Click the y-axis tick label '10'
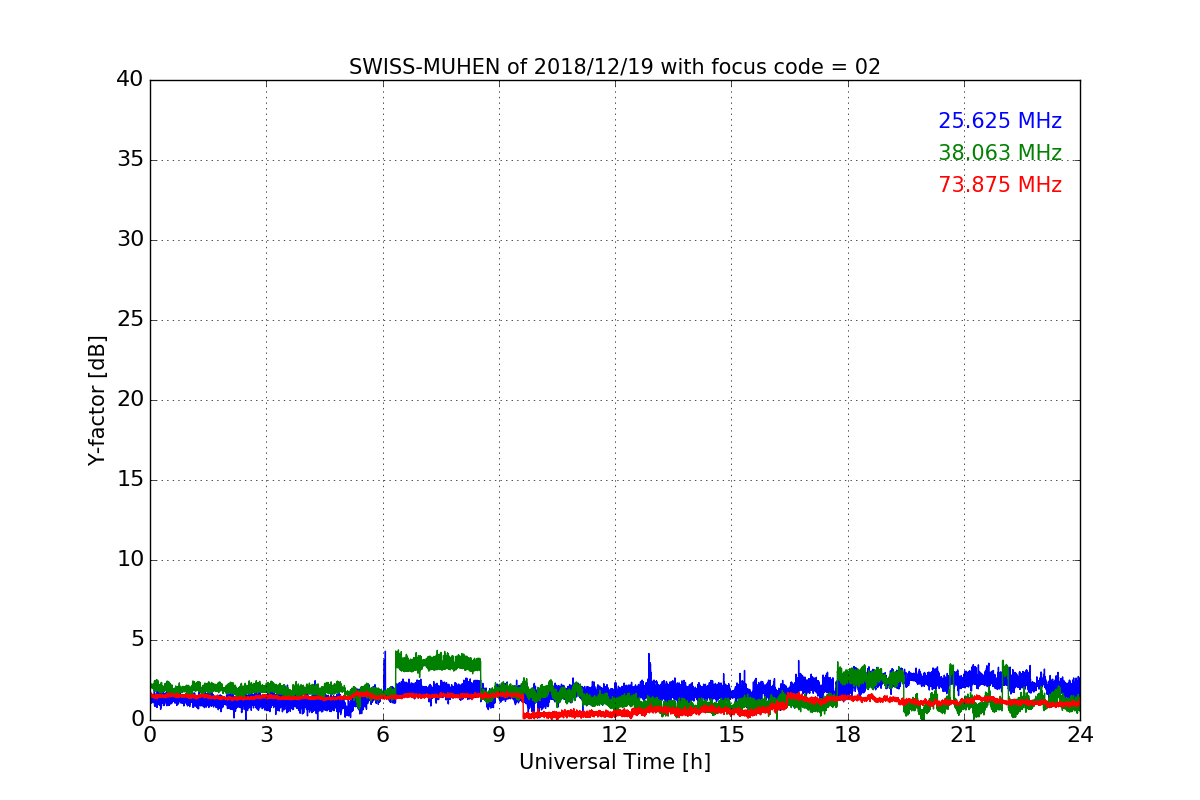The width and height of the screenshot is (1200, 800). point(130,559)
